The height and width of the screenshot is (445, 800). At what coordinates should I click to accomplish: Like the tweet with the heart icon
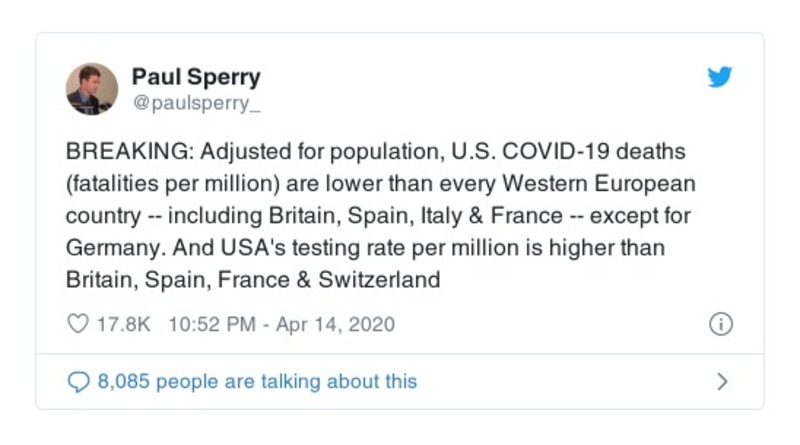[77, 324]
